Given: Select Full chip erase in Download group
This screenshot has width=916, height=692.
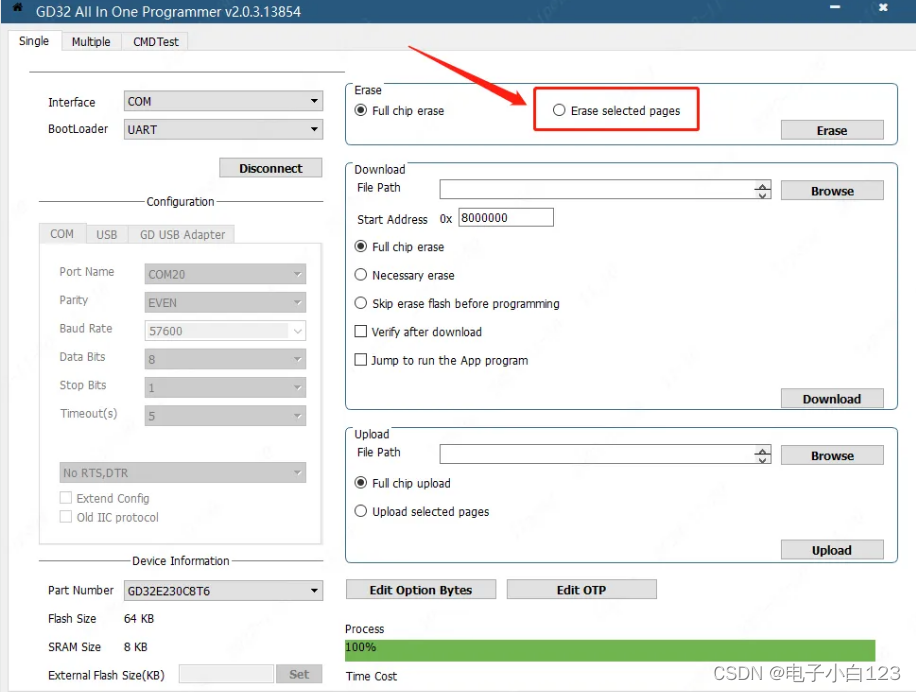Looking at the screenshot, I should point(361,246).
